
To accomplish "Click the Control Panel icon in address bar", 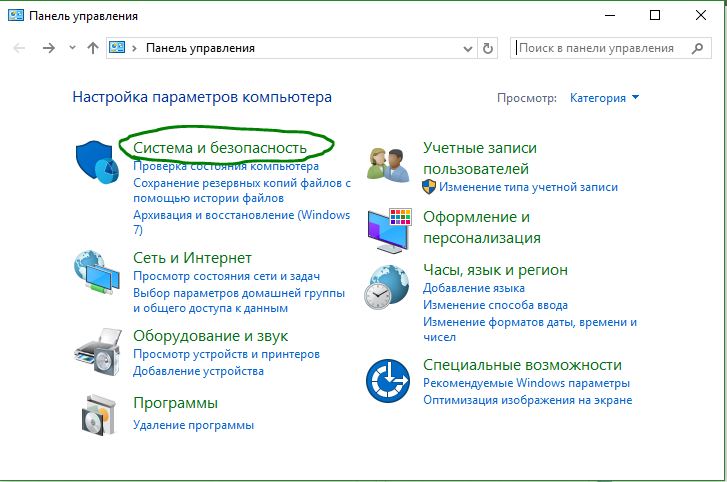I will (x=117, y=48).
